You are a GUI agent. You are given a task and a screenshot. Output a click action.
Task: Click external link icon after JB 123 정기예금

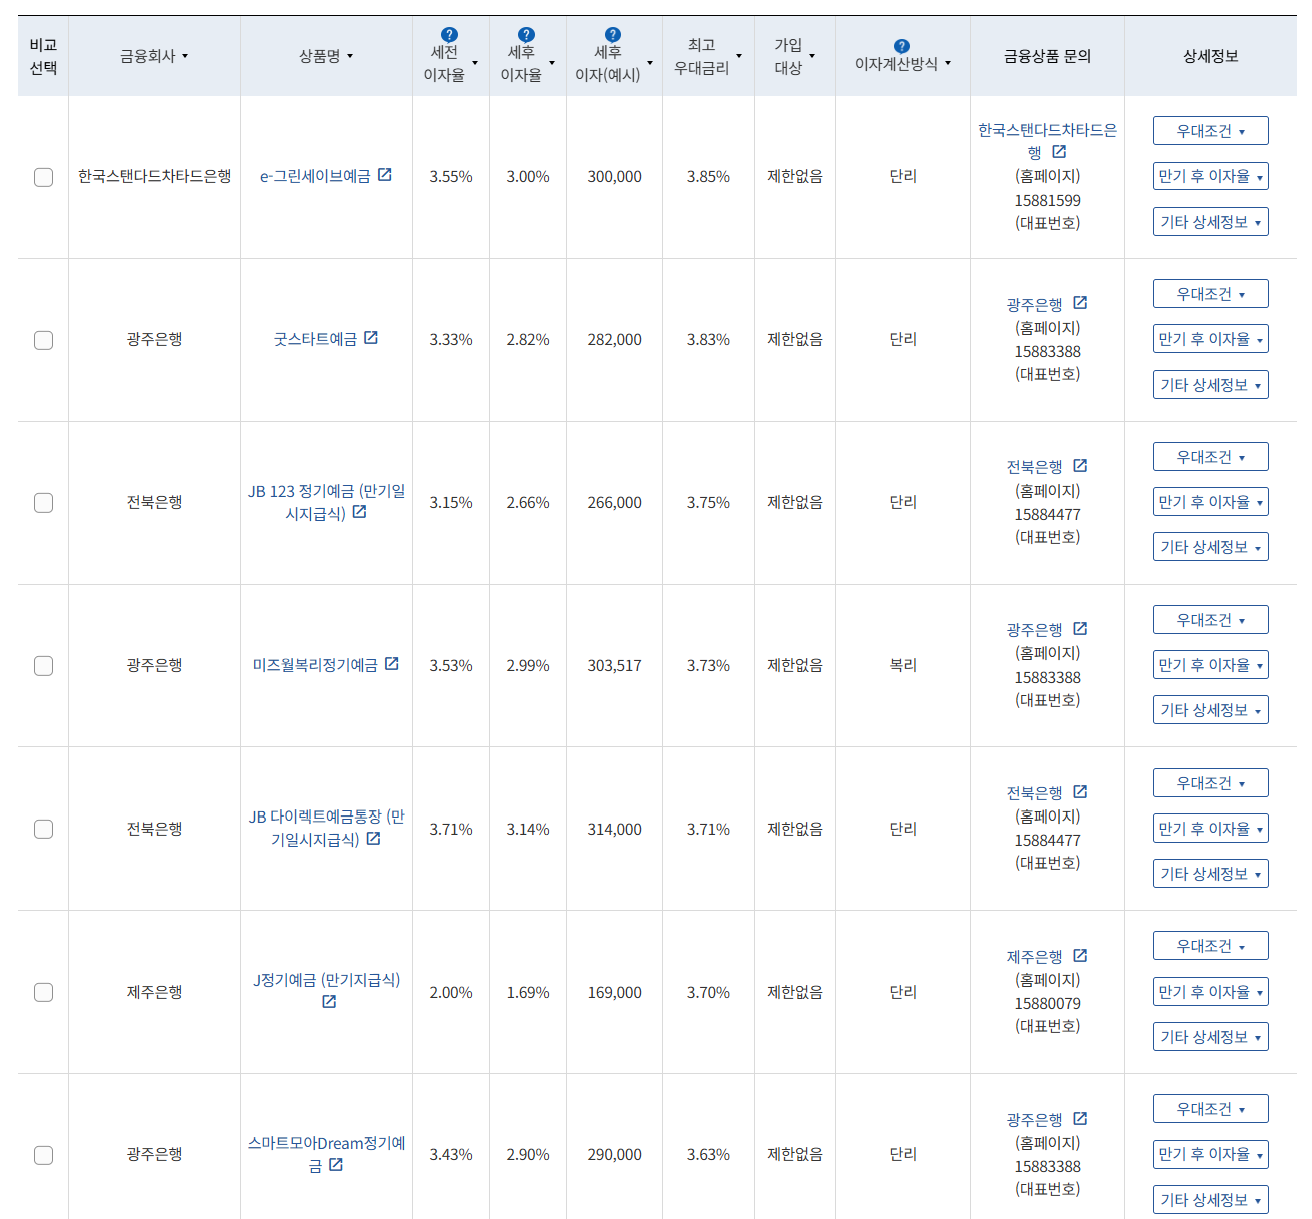point(360,511)
